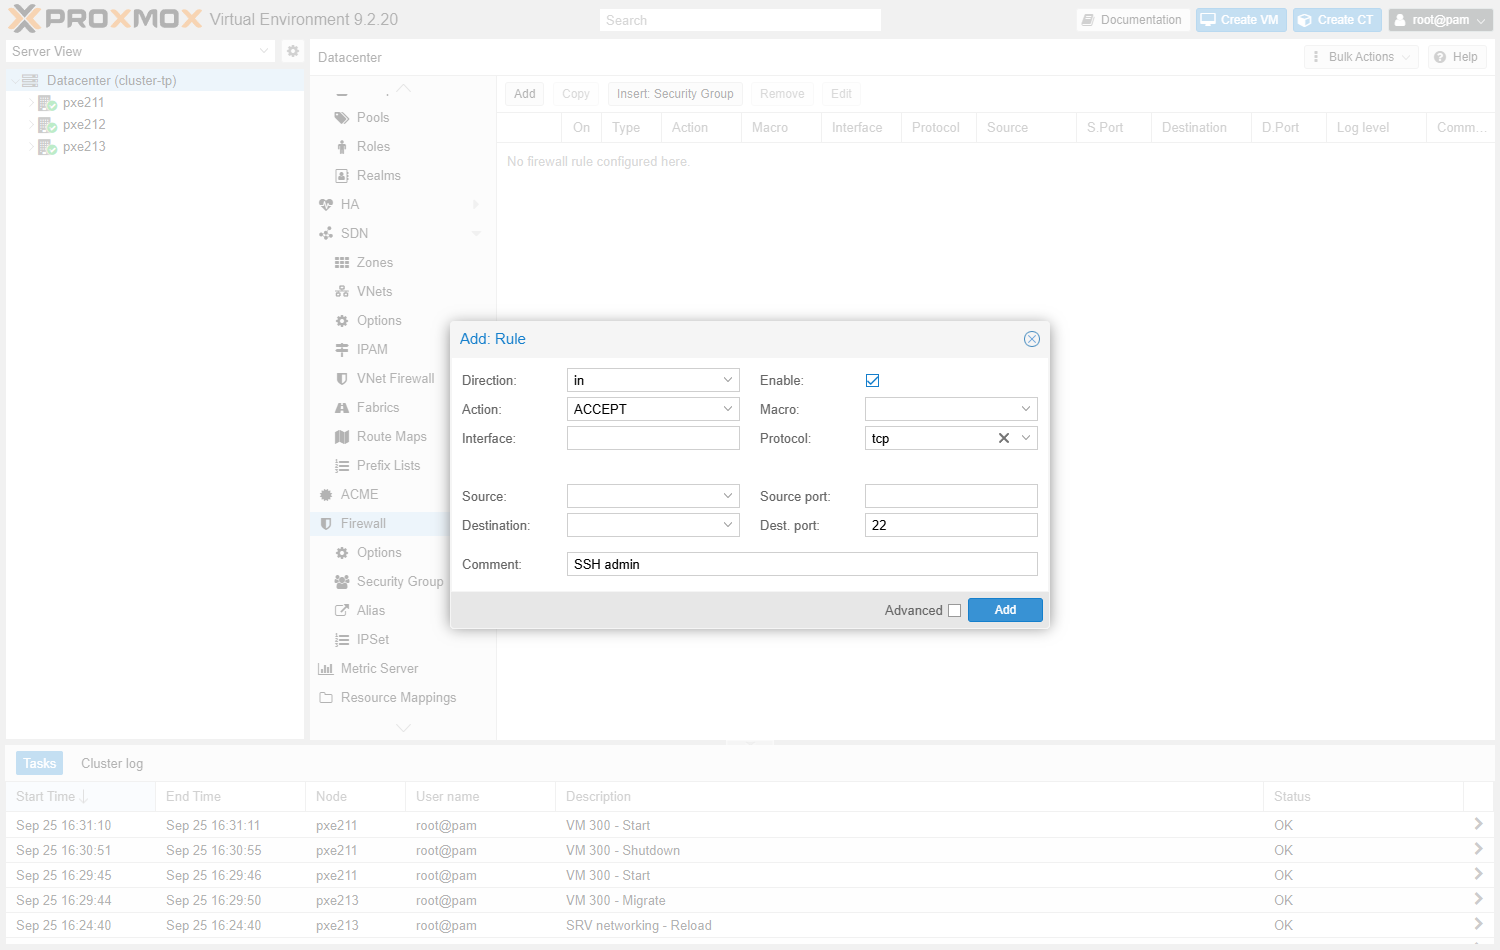Viewport: 1500px width, 950px height.
Task: Click the VNet Firewall shield icon
Action: tap(342, 379)
